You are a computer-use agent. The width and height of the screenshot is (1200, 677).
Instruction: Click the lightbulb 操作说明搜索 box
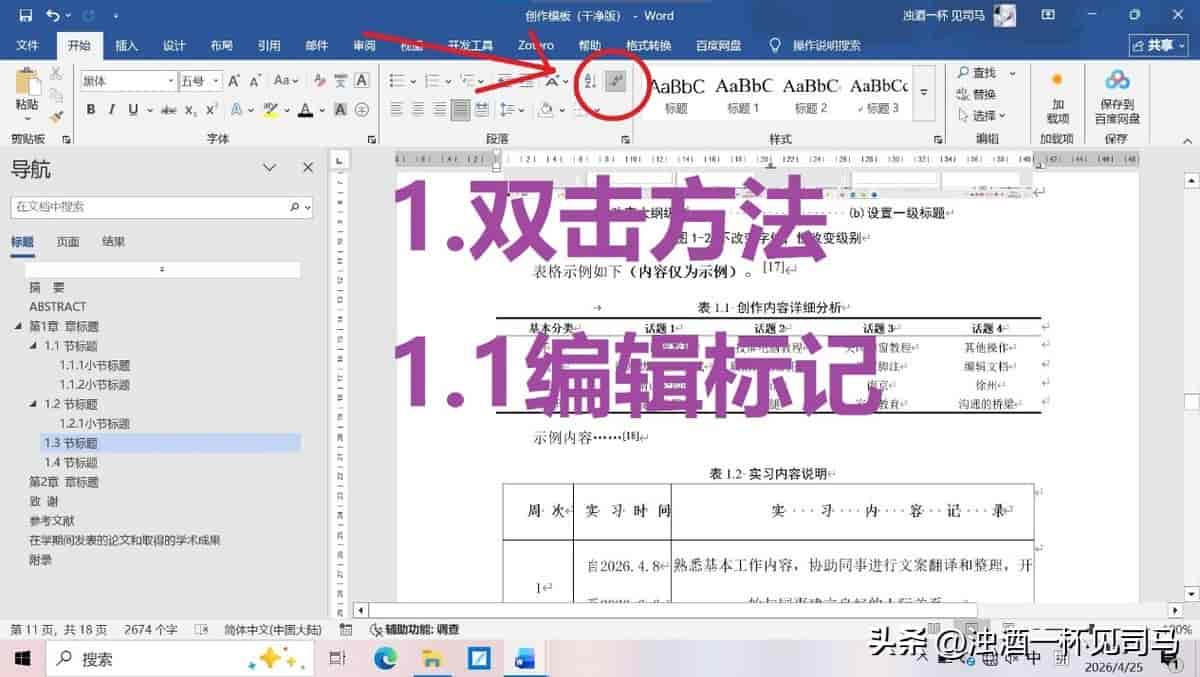click(814, 46)
